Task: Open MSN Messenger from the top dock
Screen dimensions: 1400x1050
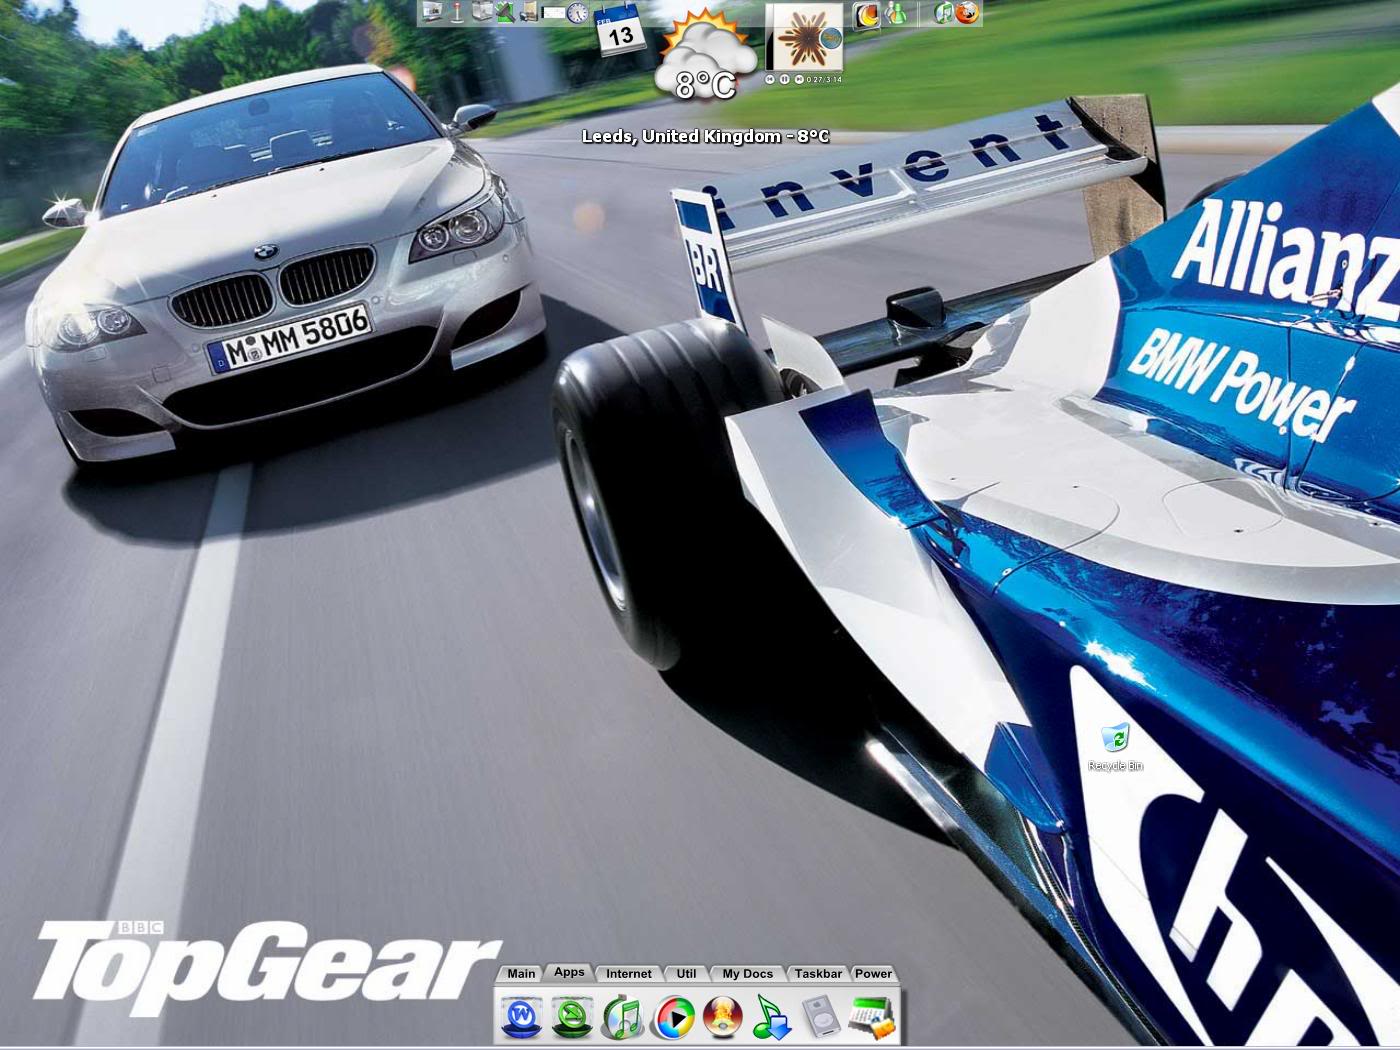Action: 895,15
